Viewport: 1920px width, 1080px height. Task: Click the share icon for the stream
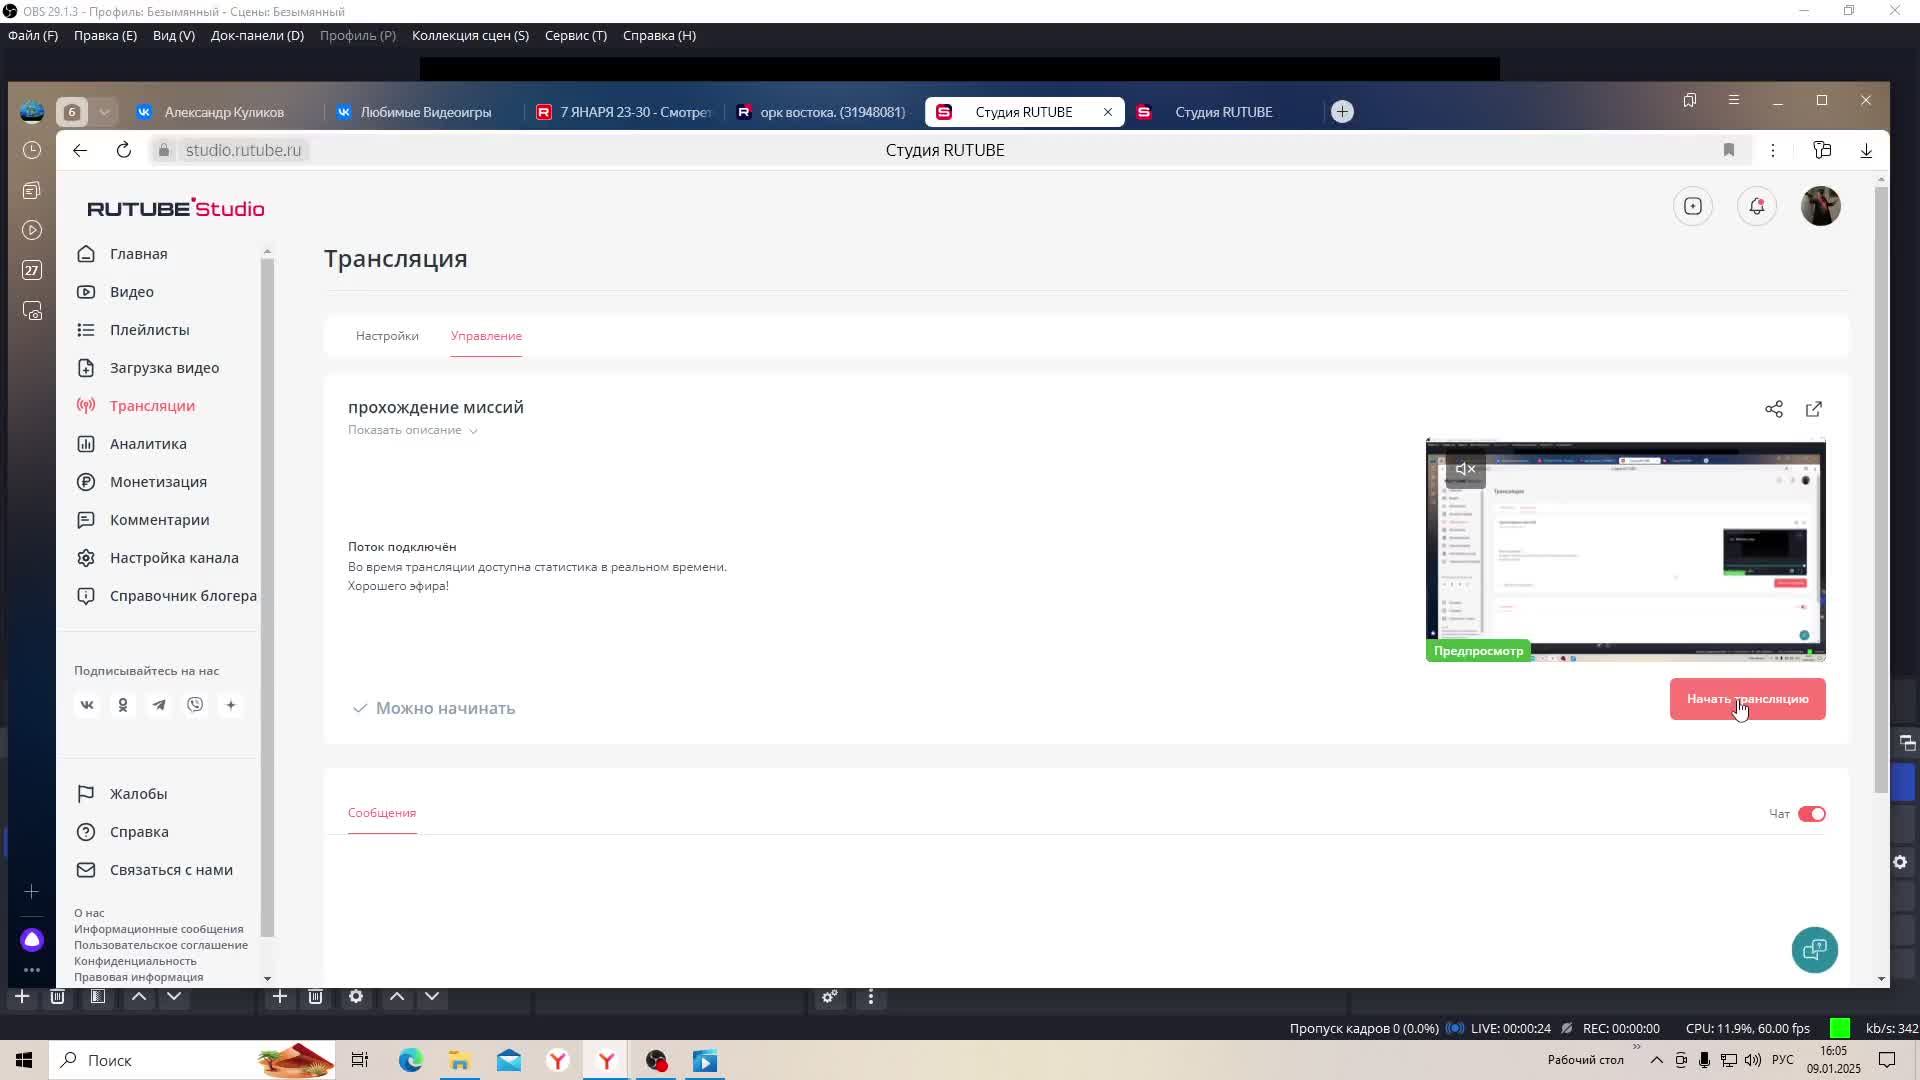(1774, 409)
